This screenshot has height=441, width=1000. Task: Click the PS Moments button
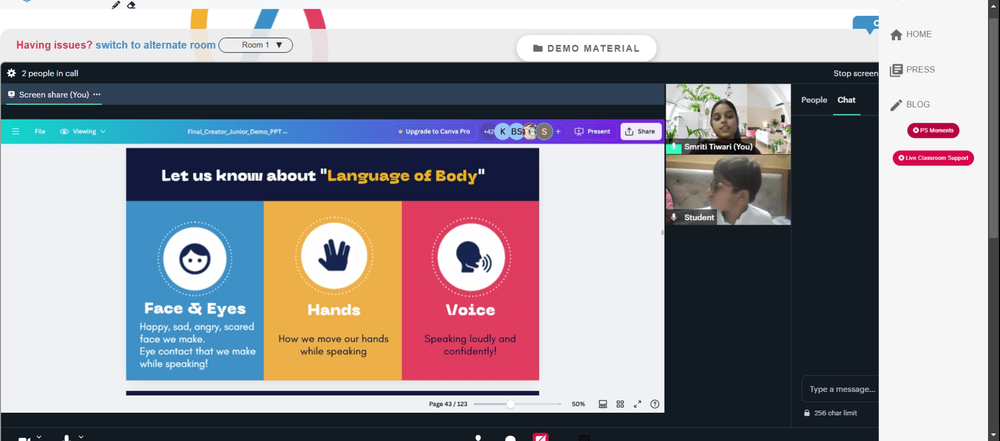tap(933, 130)
